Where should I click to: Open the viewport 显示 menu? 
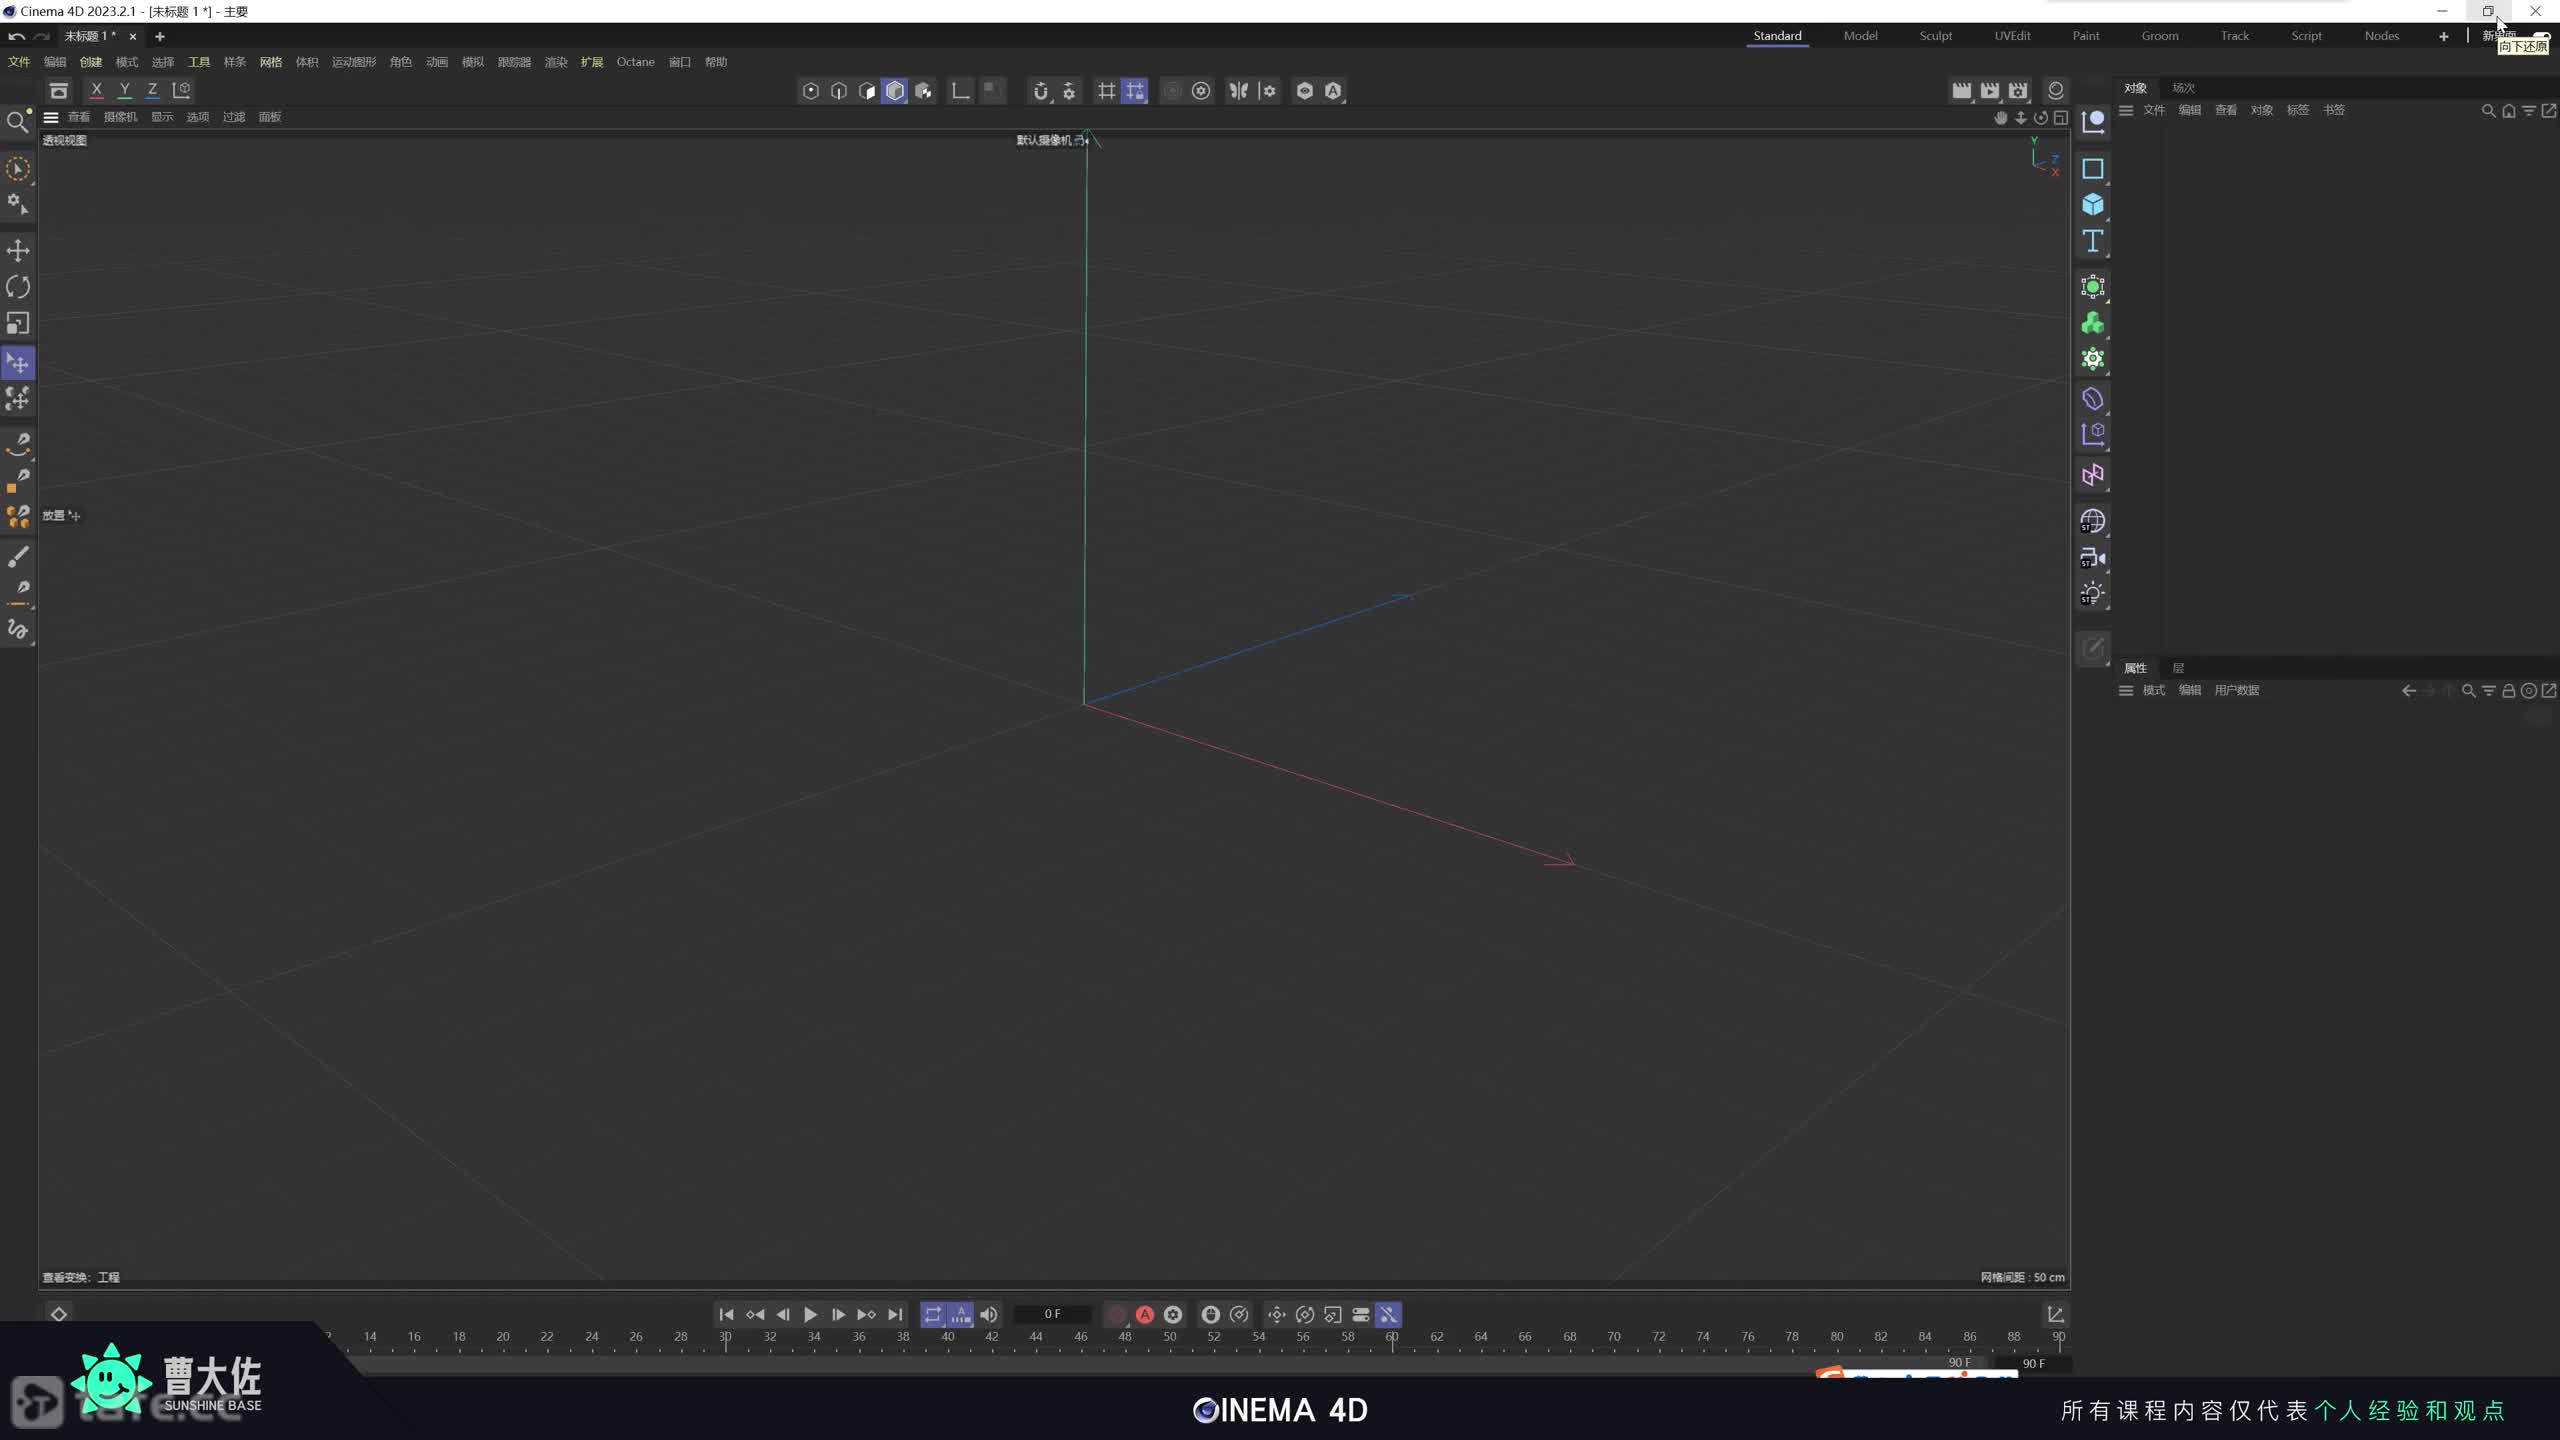click(x=162, y=117)
